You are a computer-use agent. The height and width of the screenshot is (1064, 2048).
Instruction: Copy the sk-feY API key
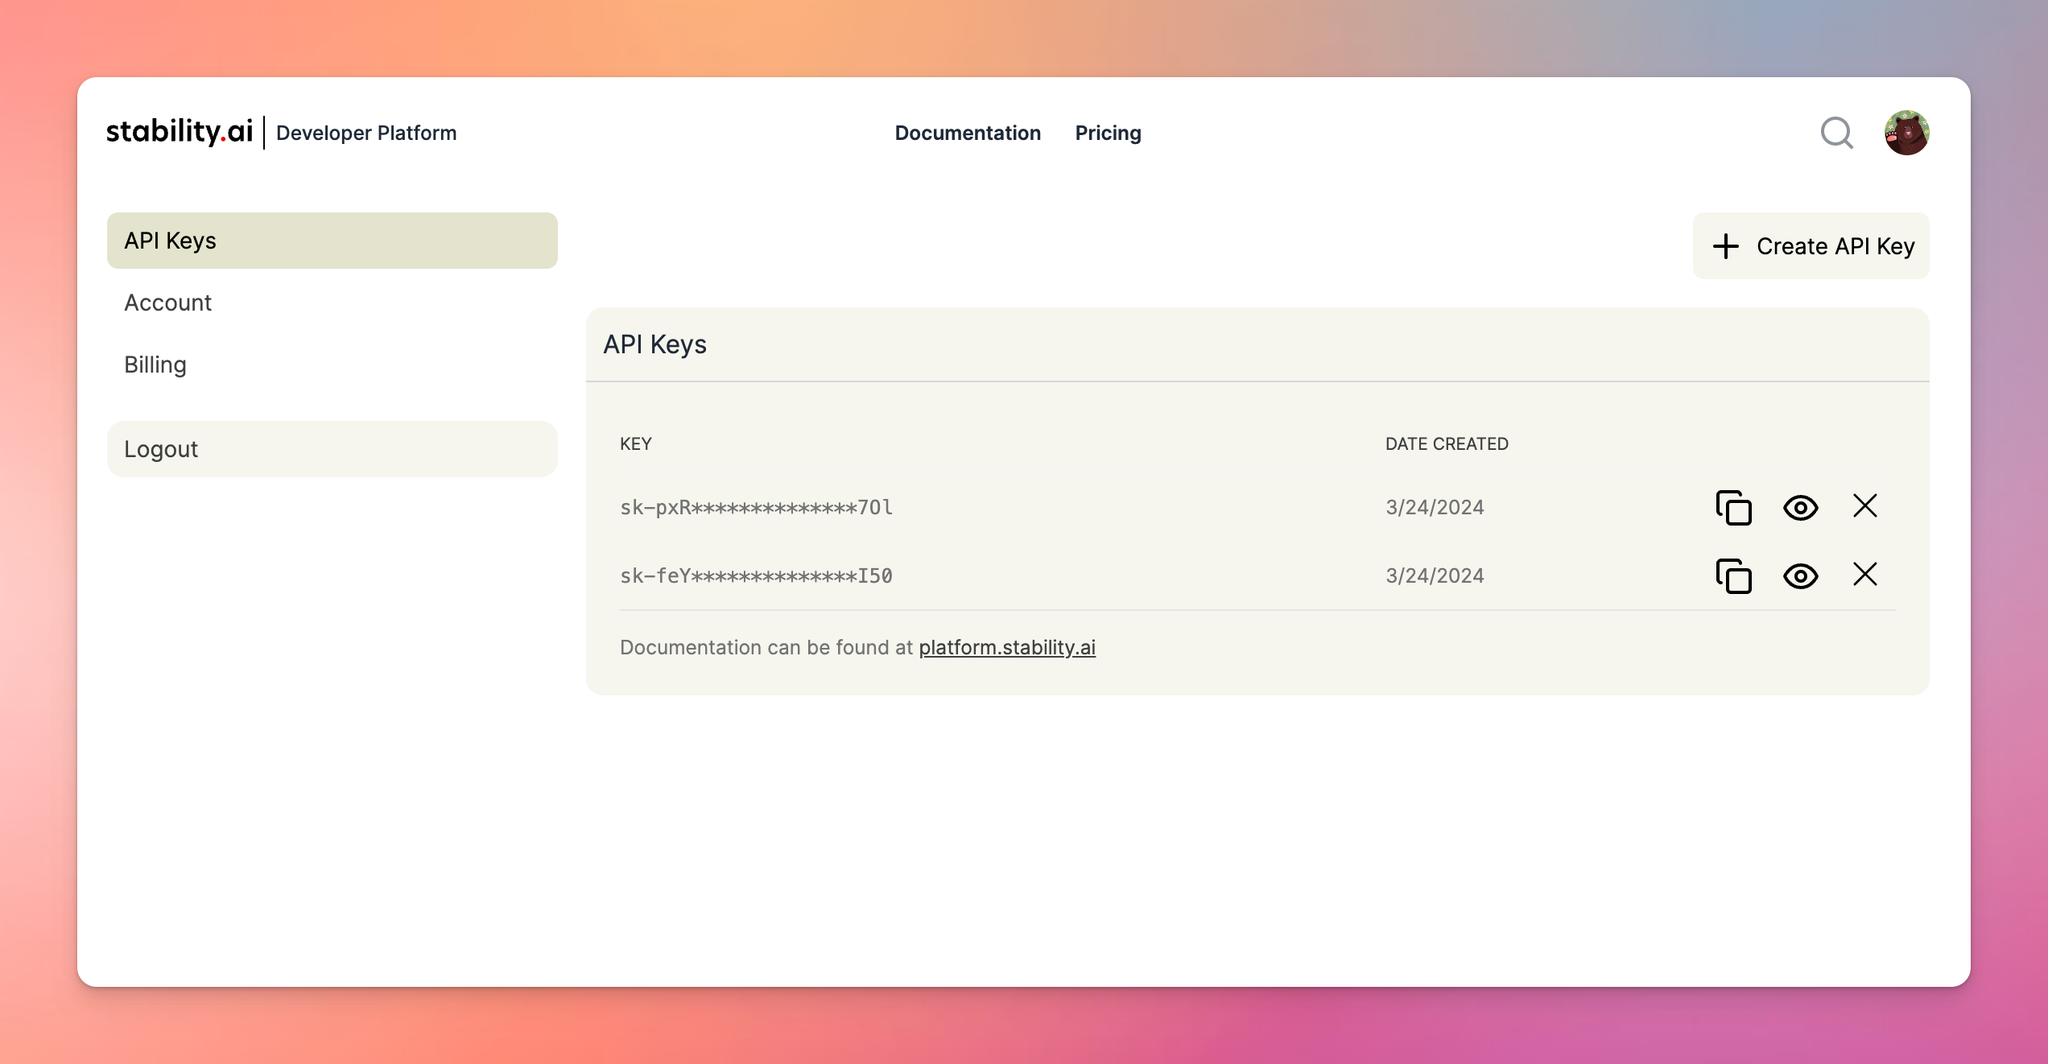(1734, 576)
